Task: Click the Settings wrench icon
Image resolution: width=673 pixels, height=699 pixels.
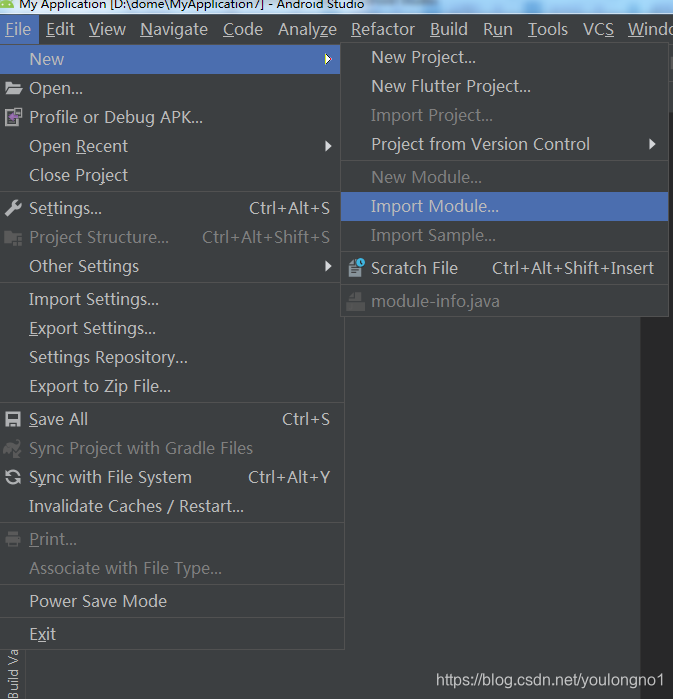Action: tap(13, 208)
